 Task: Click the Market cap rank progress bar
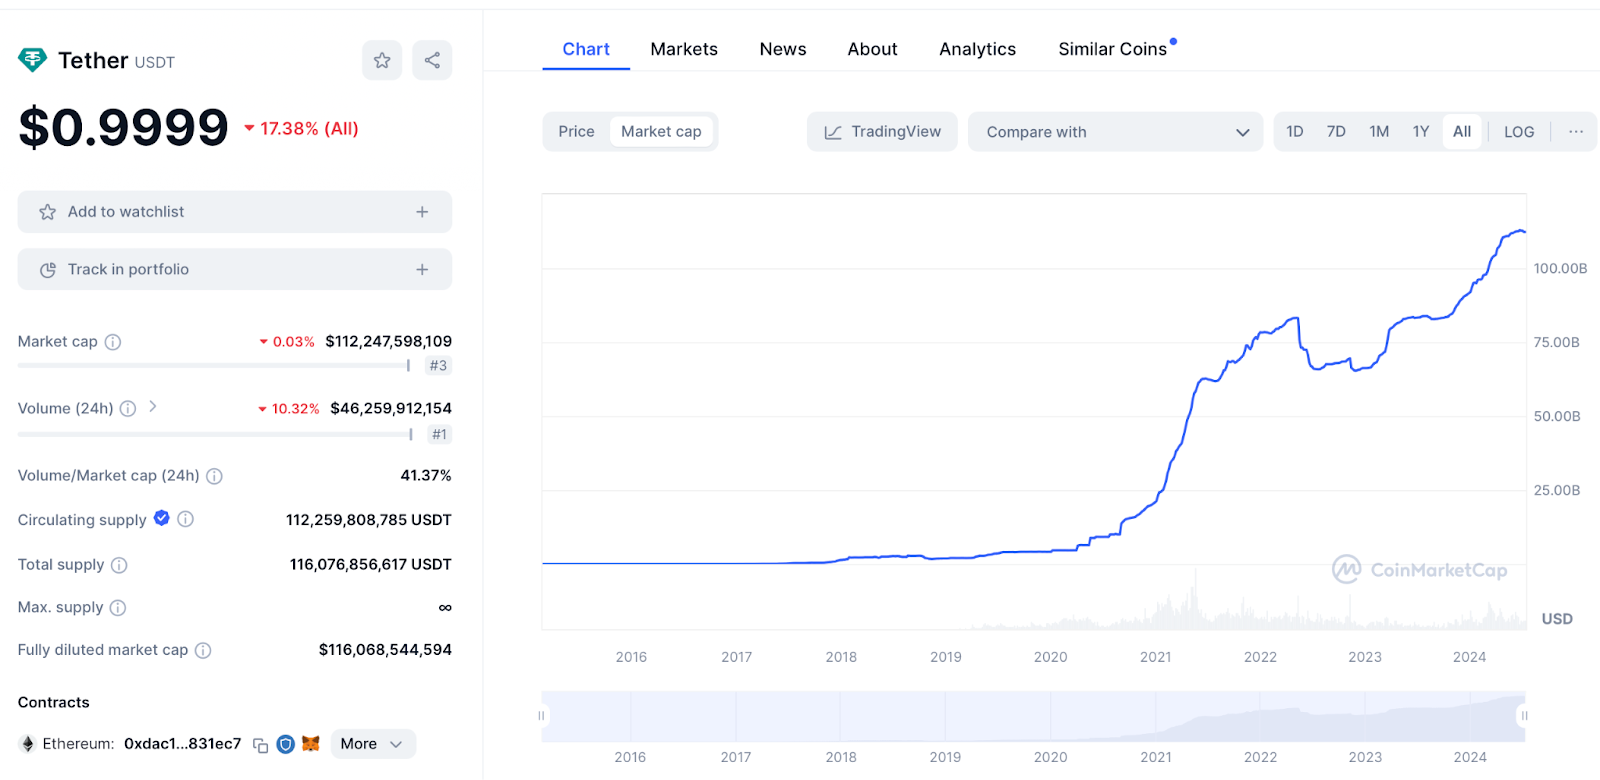click(x=214, y=366)
